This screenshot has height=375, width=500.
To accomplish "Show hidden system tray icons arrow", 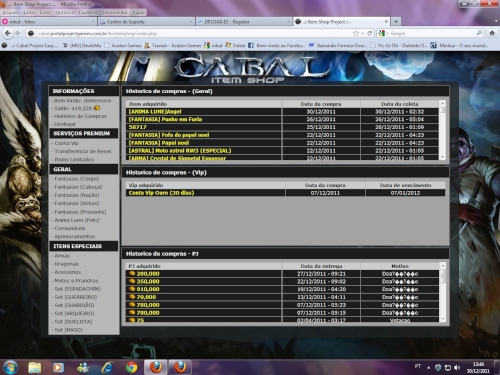I will (x=428, y=368).
